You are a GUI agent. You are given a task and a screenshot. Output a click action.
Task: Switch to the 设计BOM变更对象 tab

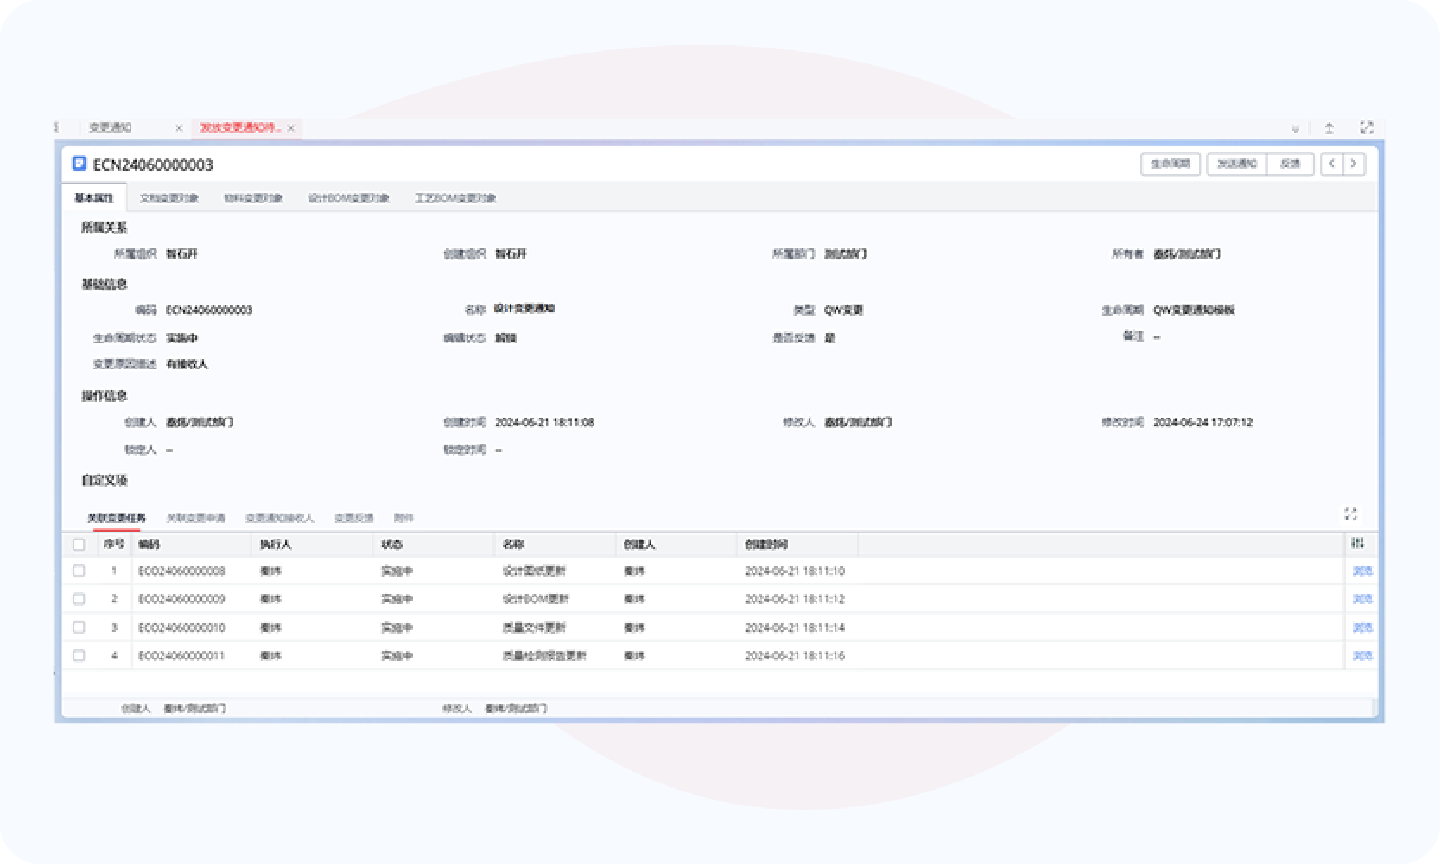pyautogui.click(x=348, y=198)
